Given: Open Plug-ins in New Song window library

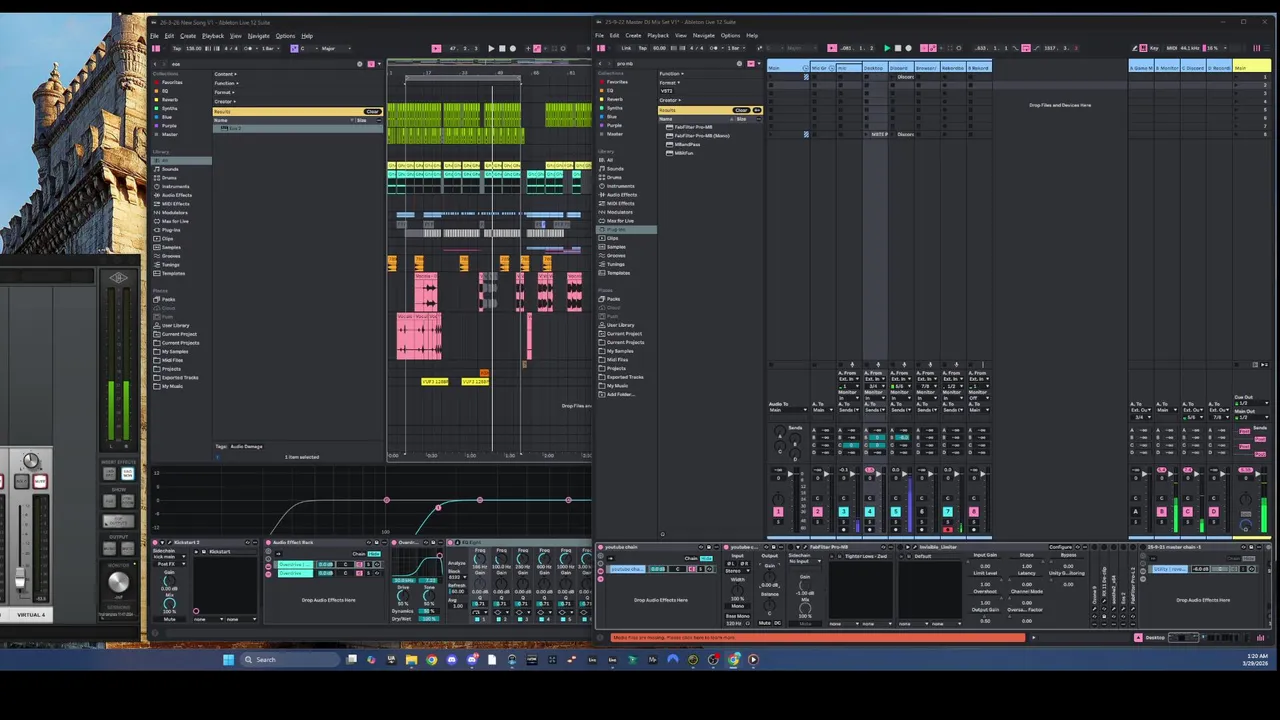Looking at the screenshot, I should 172,230.
